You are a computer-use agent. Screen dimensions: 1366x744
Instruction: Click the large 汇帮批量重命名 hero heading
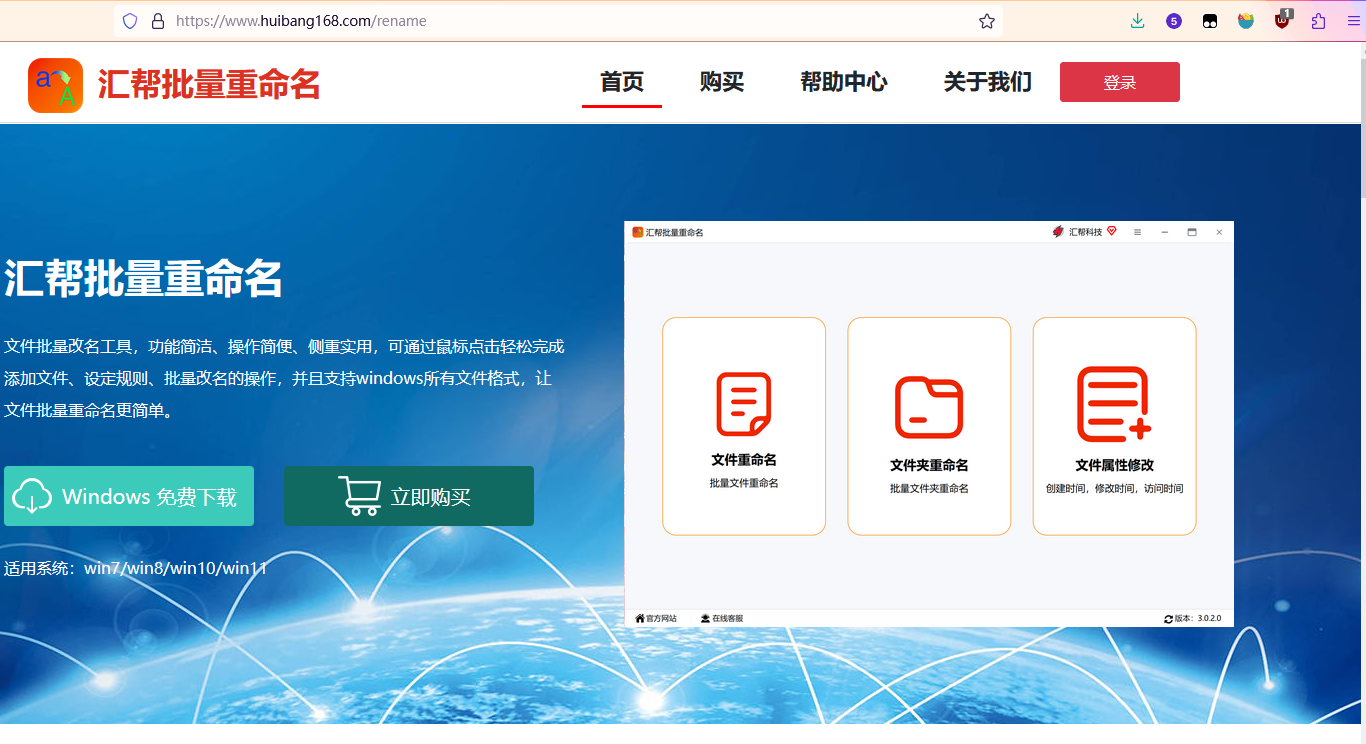pyautogui.click(x=143, y=279)
